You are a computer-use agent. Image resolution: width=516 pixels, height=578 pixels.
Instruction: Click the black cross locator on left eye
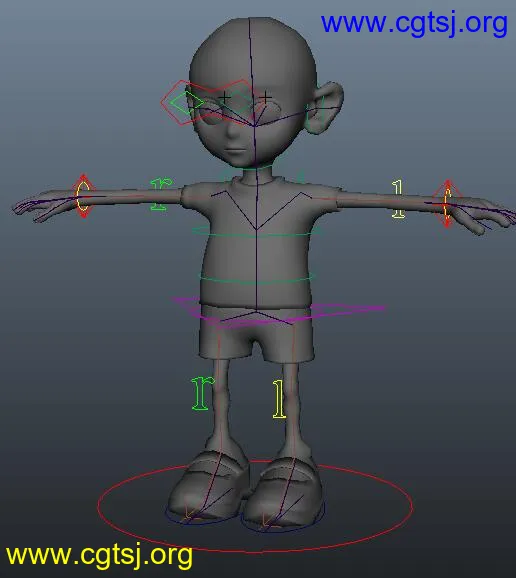(x=265, y=98)
